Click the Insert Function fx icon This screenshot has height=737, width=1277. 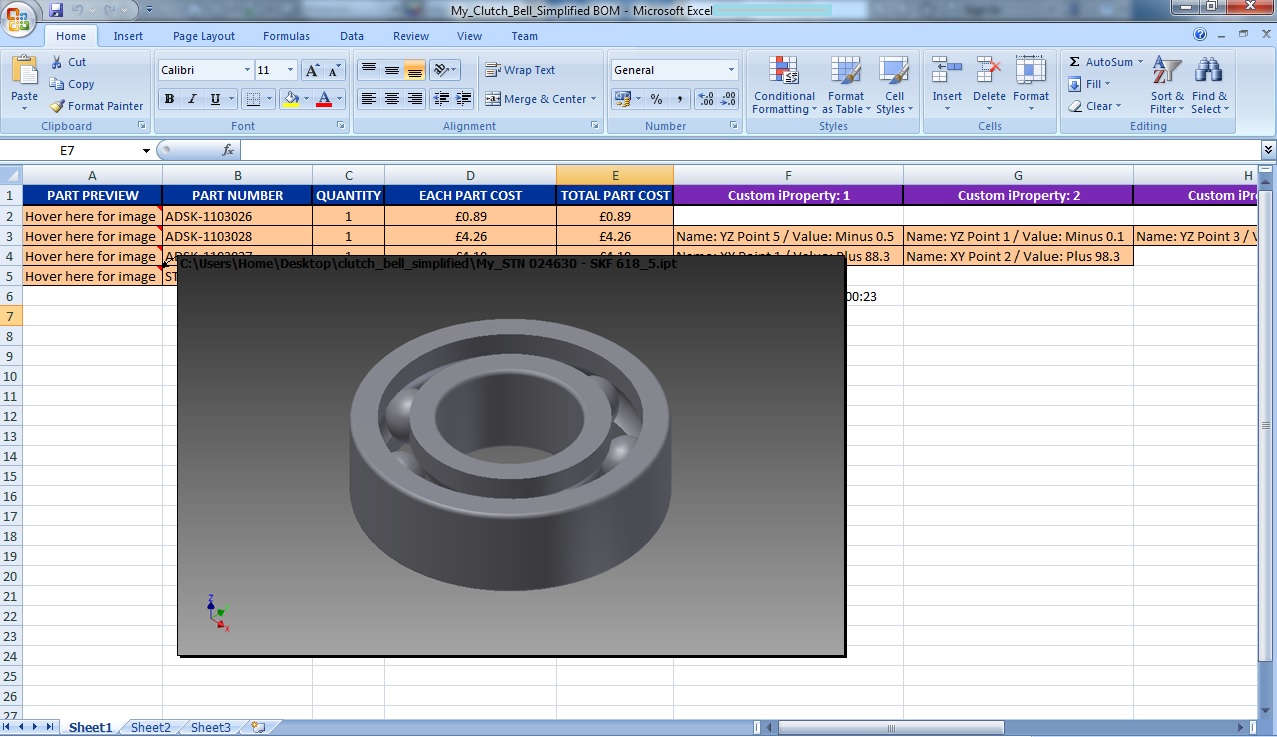(228, 150)
